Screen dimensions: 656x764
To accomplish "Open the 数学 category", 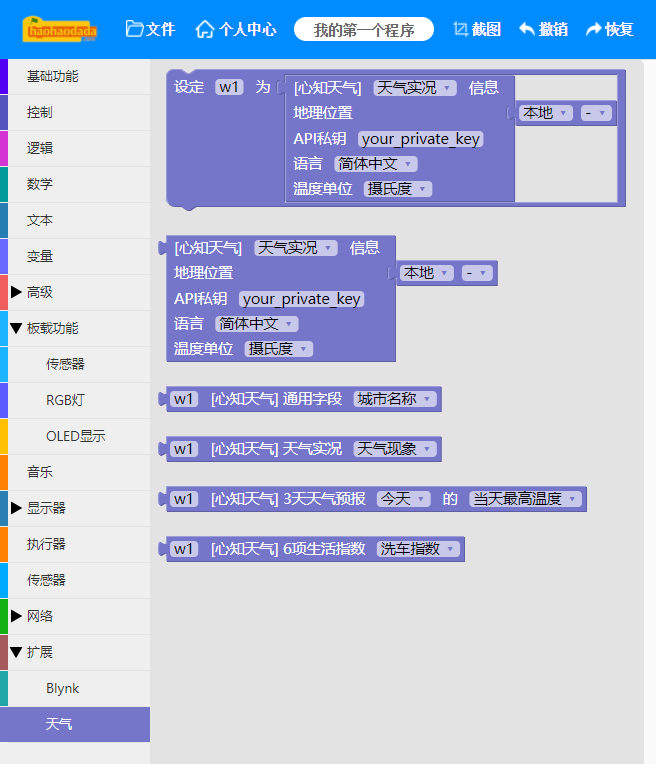I will 75,185.
